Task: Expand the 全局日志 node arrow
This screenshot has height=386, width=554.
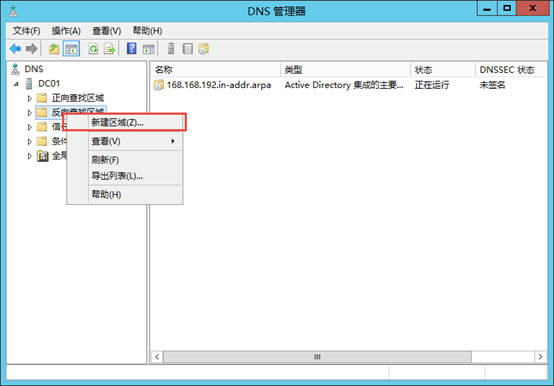Action: click(x=30, y=156)
